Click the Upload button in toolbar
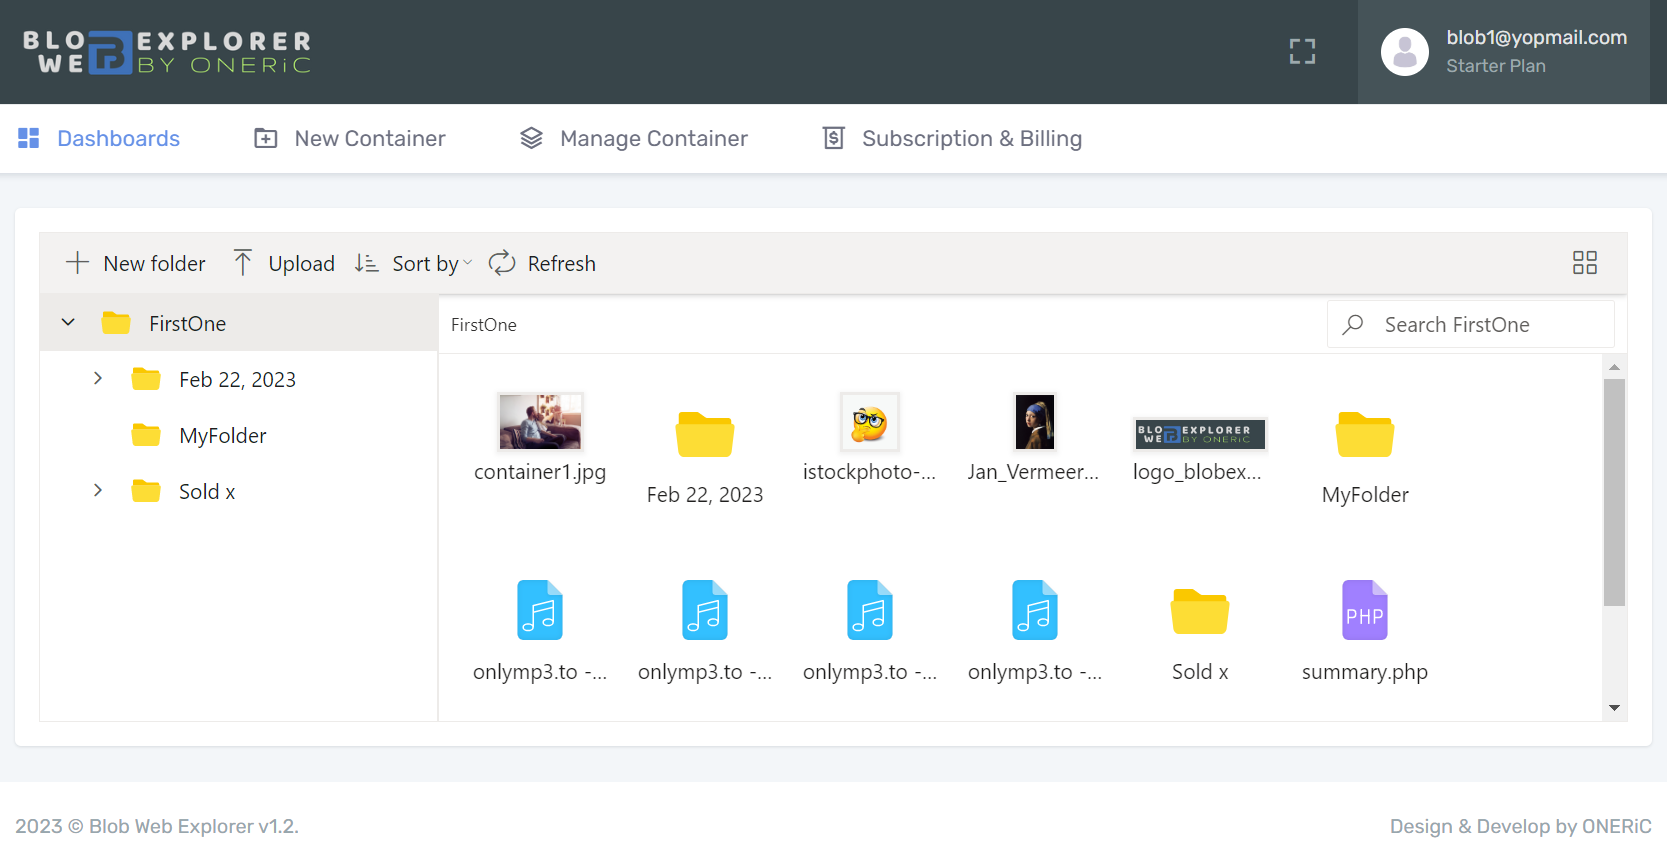The height and width of the screenshot is (862, 1667). (284, 264)
